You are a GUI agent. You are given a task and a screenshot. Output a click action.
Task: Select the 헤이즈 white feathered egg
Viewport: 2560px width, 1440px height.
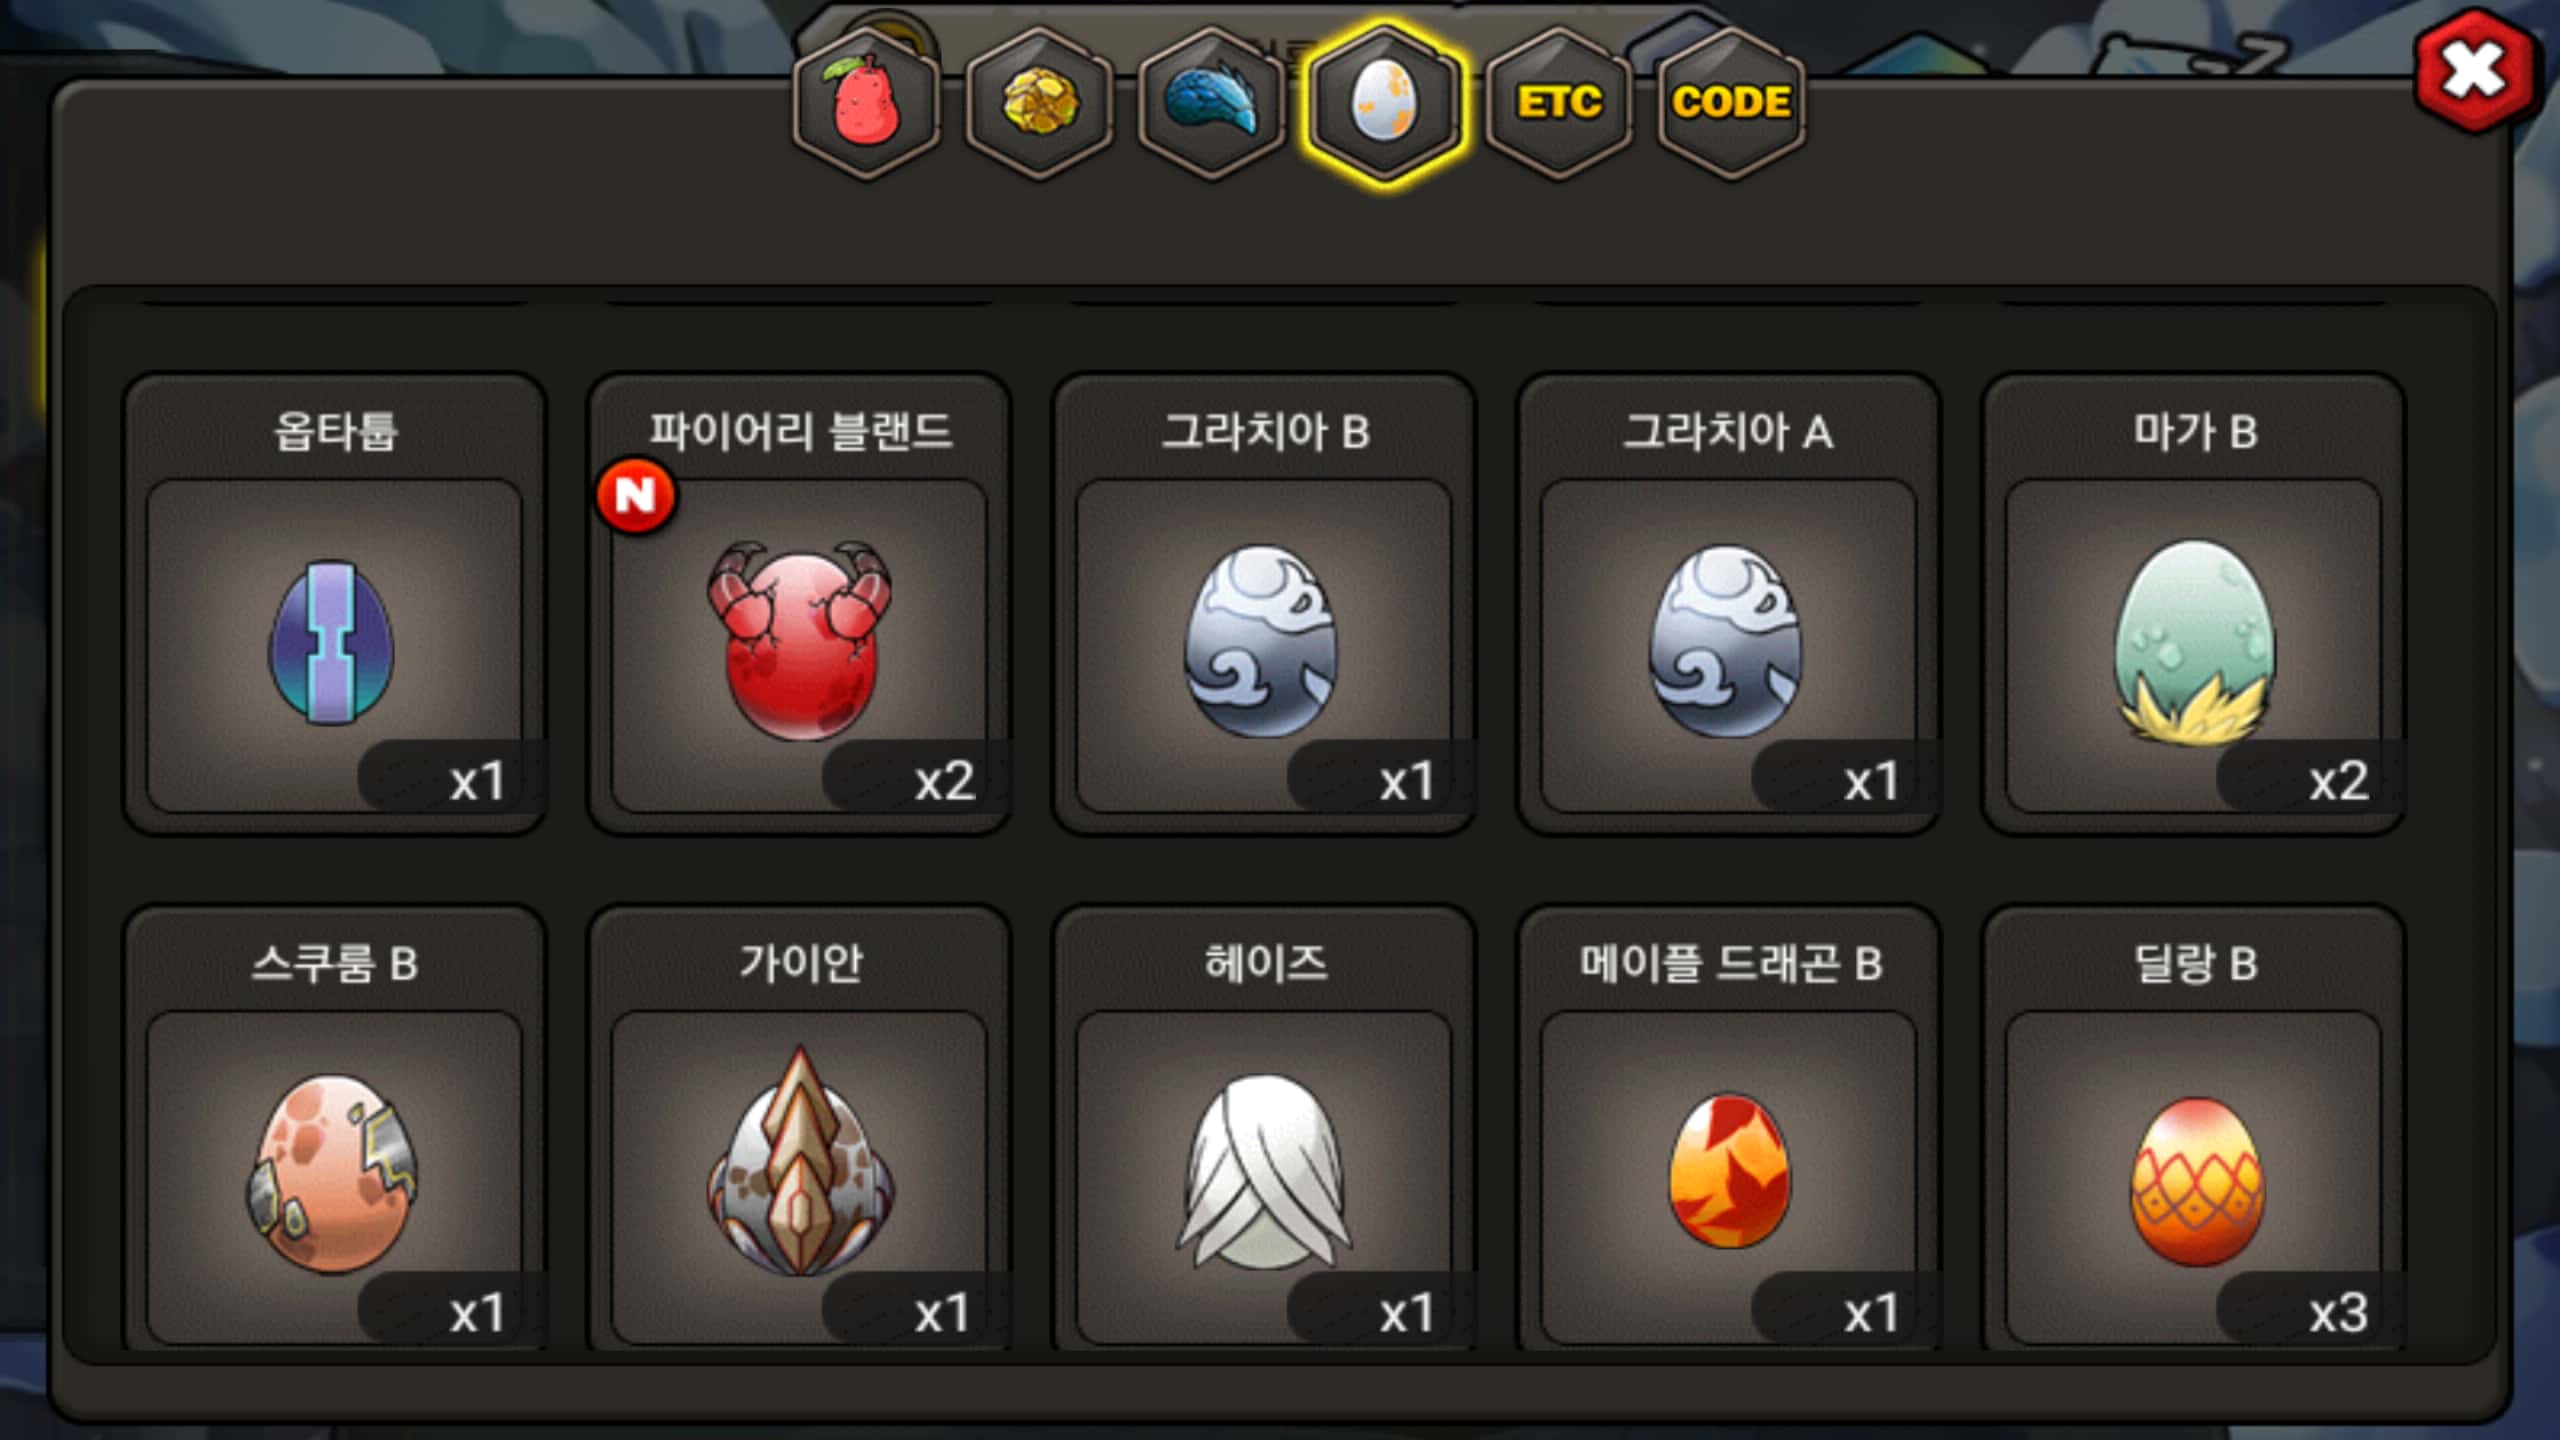coord(1264,1130)
